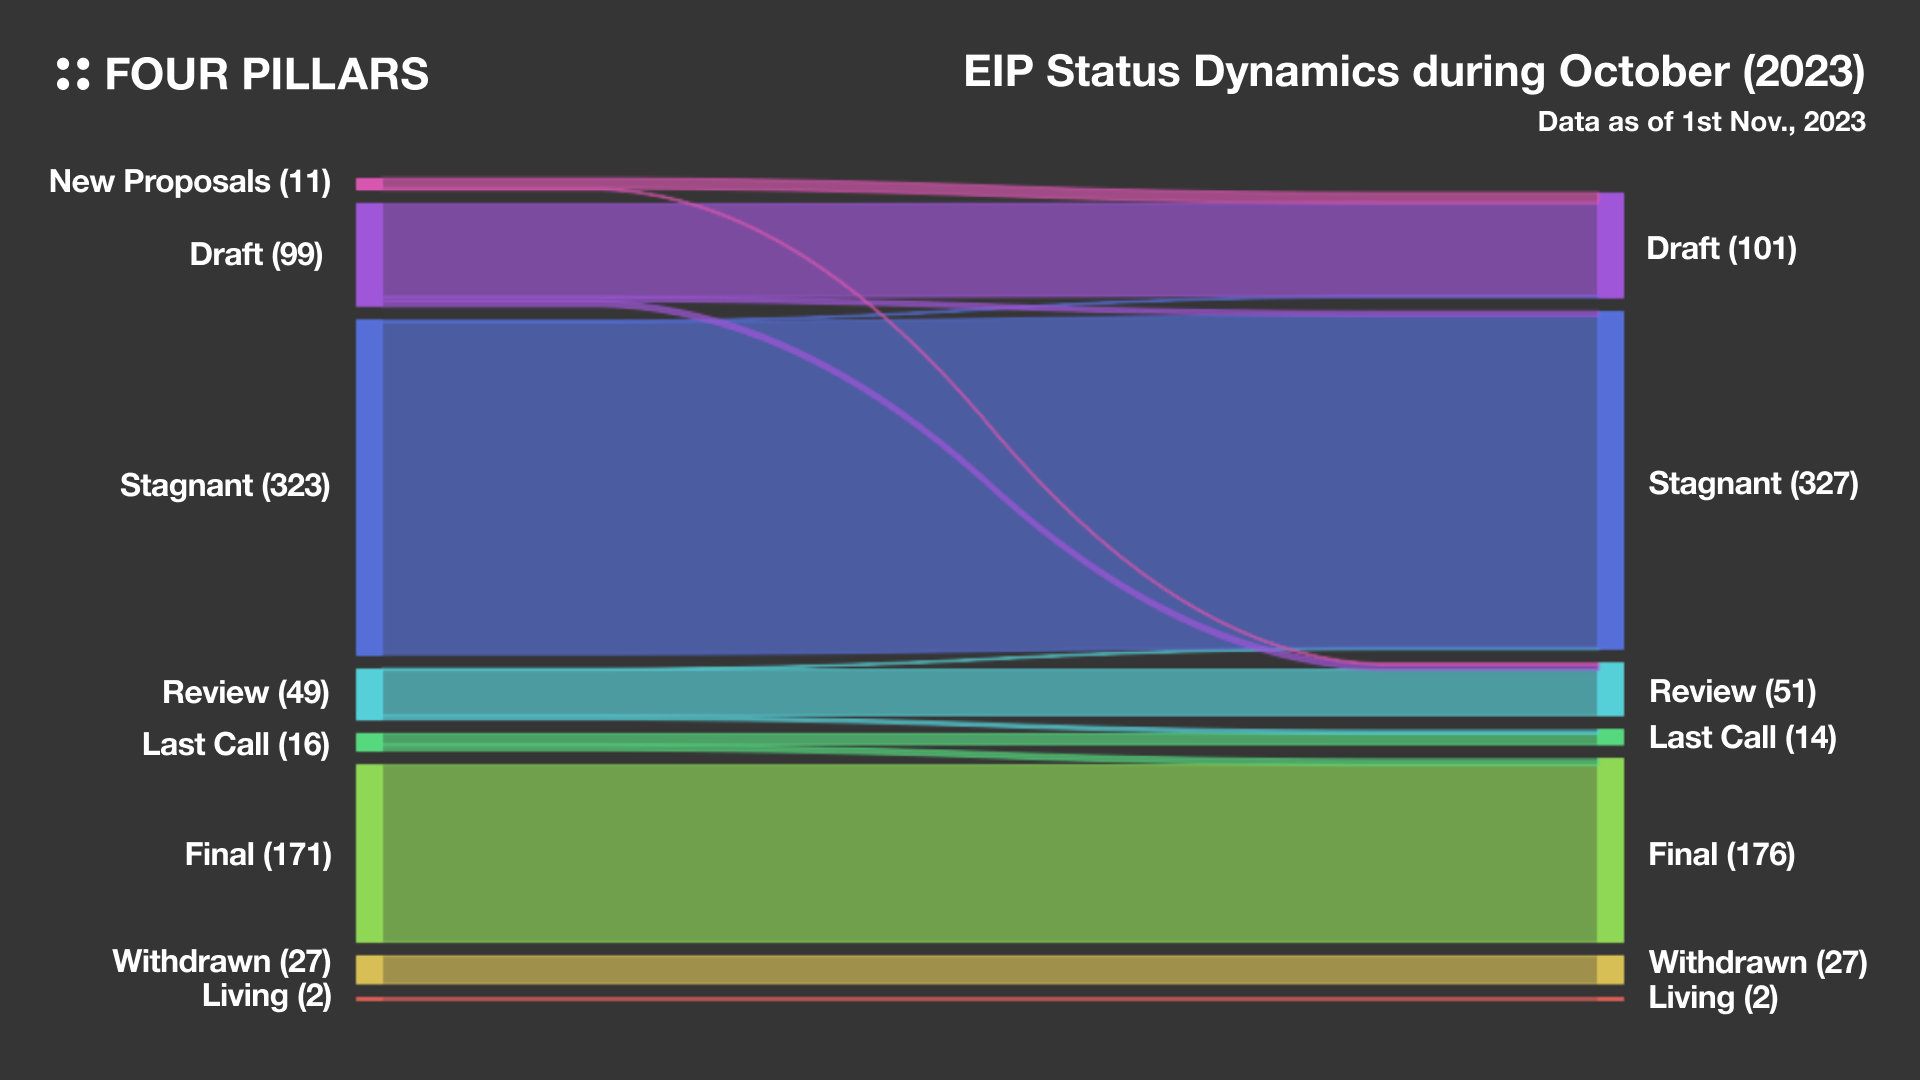The image size is (1920, 1080).
Task: Click the purple Draft (99) left node
Action: pos(369,254)
